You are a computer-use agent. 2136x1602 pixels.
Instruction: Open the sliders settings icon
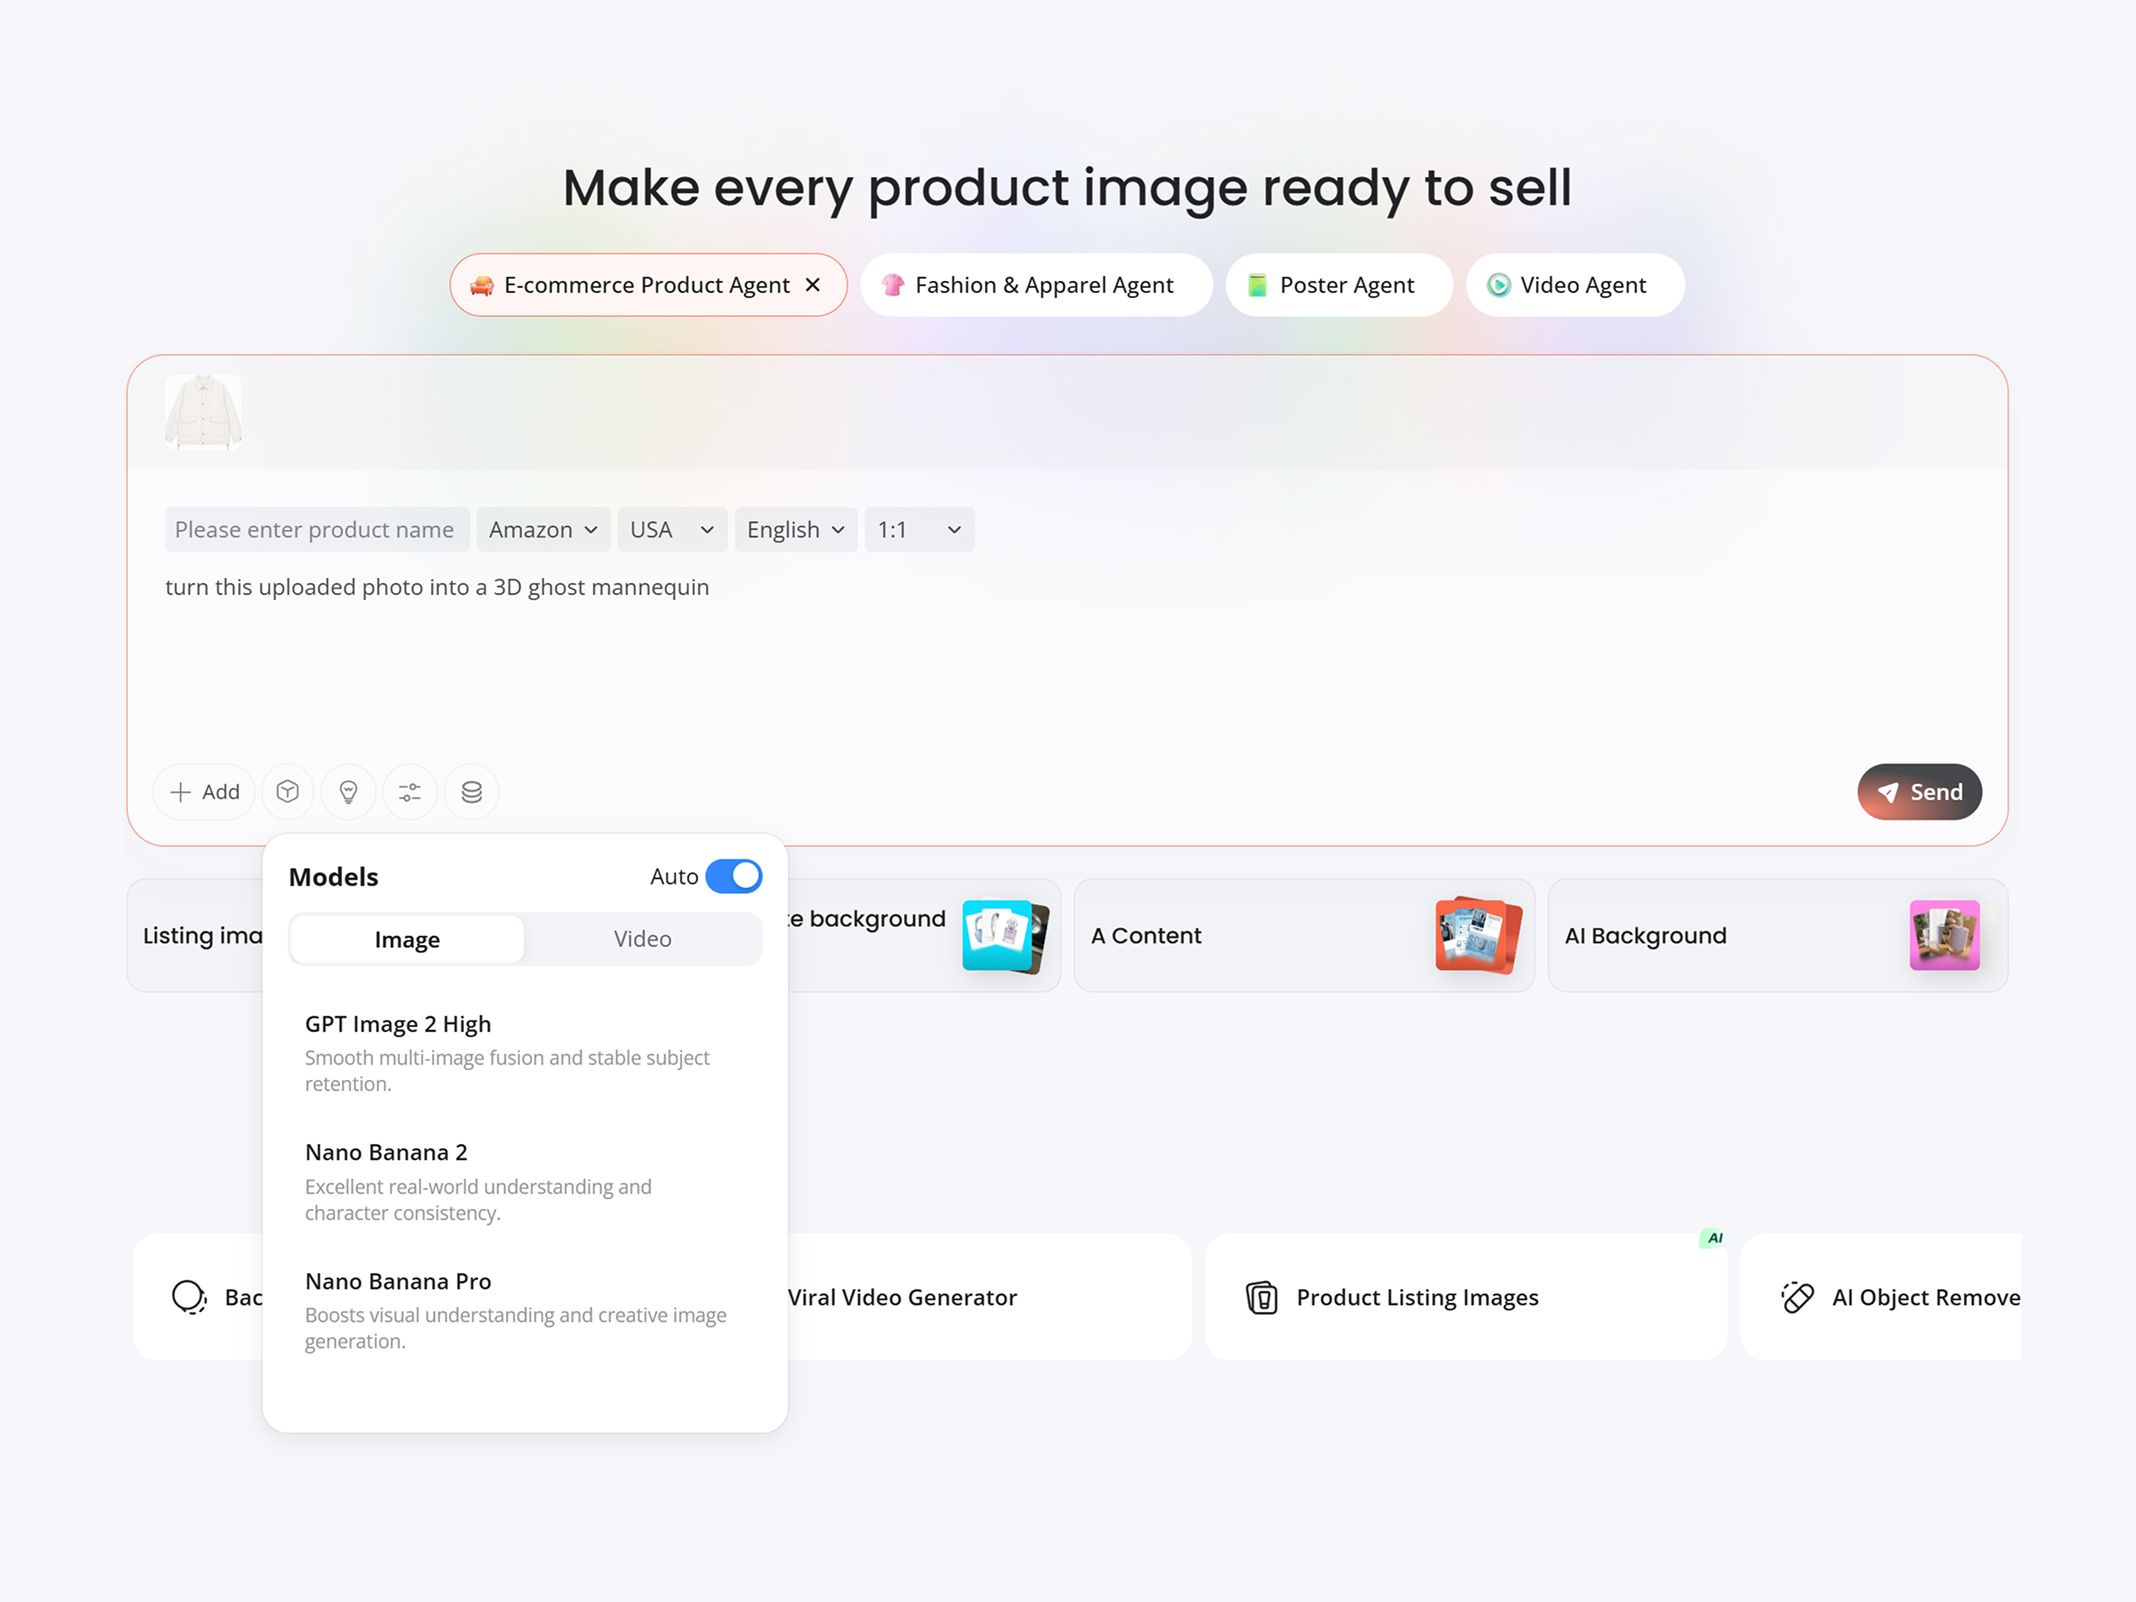(x=410, y=792)
